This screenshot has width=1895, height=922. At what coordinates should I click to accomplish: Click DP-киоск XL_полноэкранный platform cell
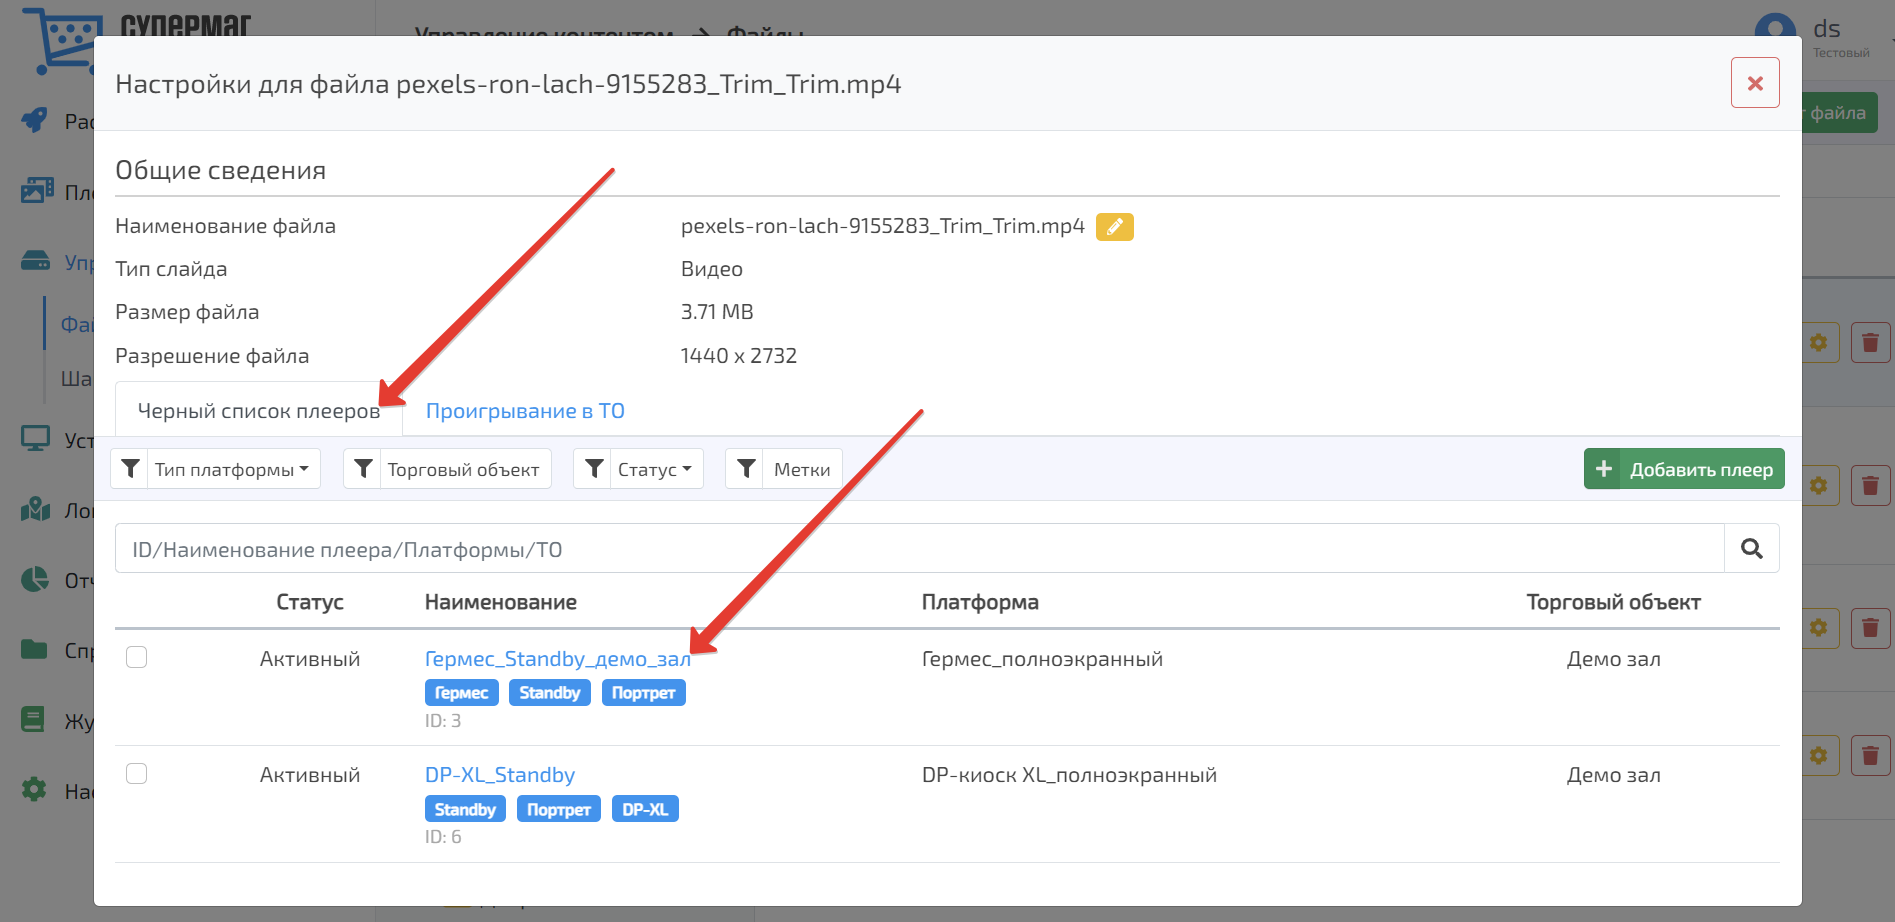[1069, 775]
